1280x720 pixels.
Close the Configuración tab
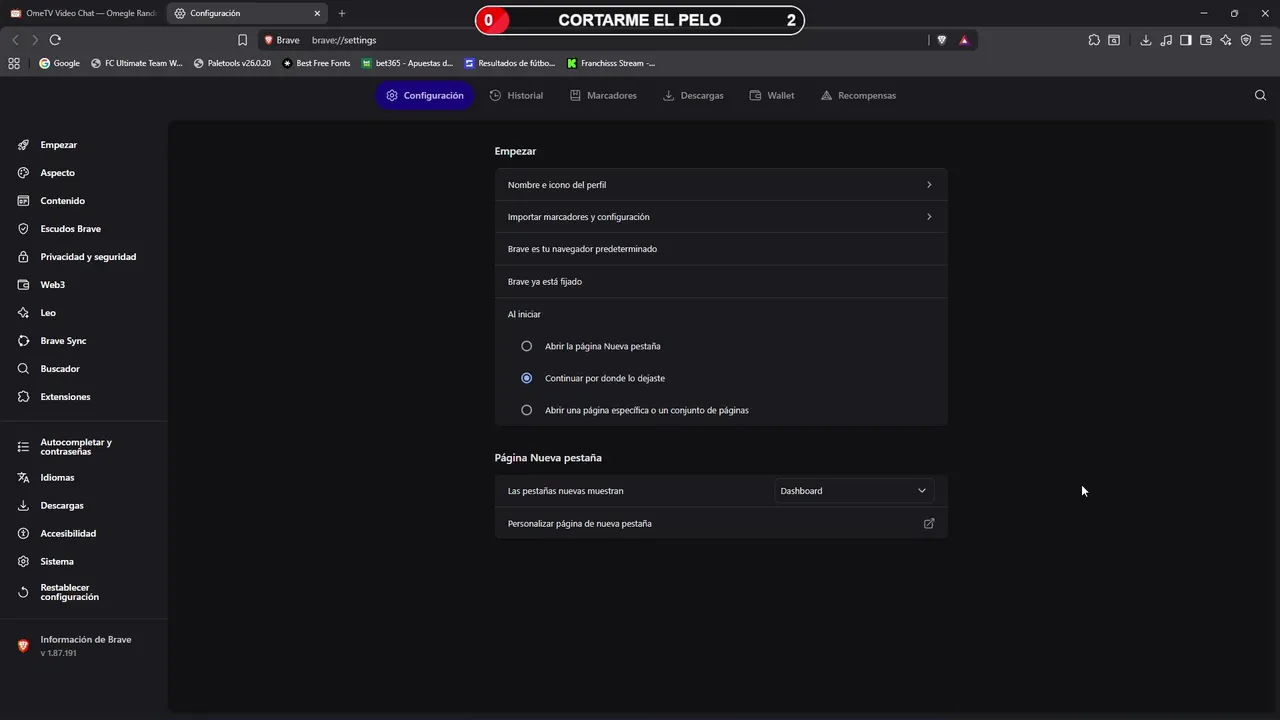tap(318, 13)
